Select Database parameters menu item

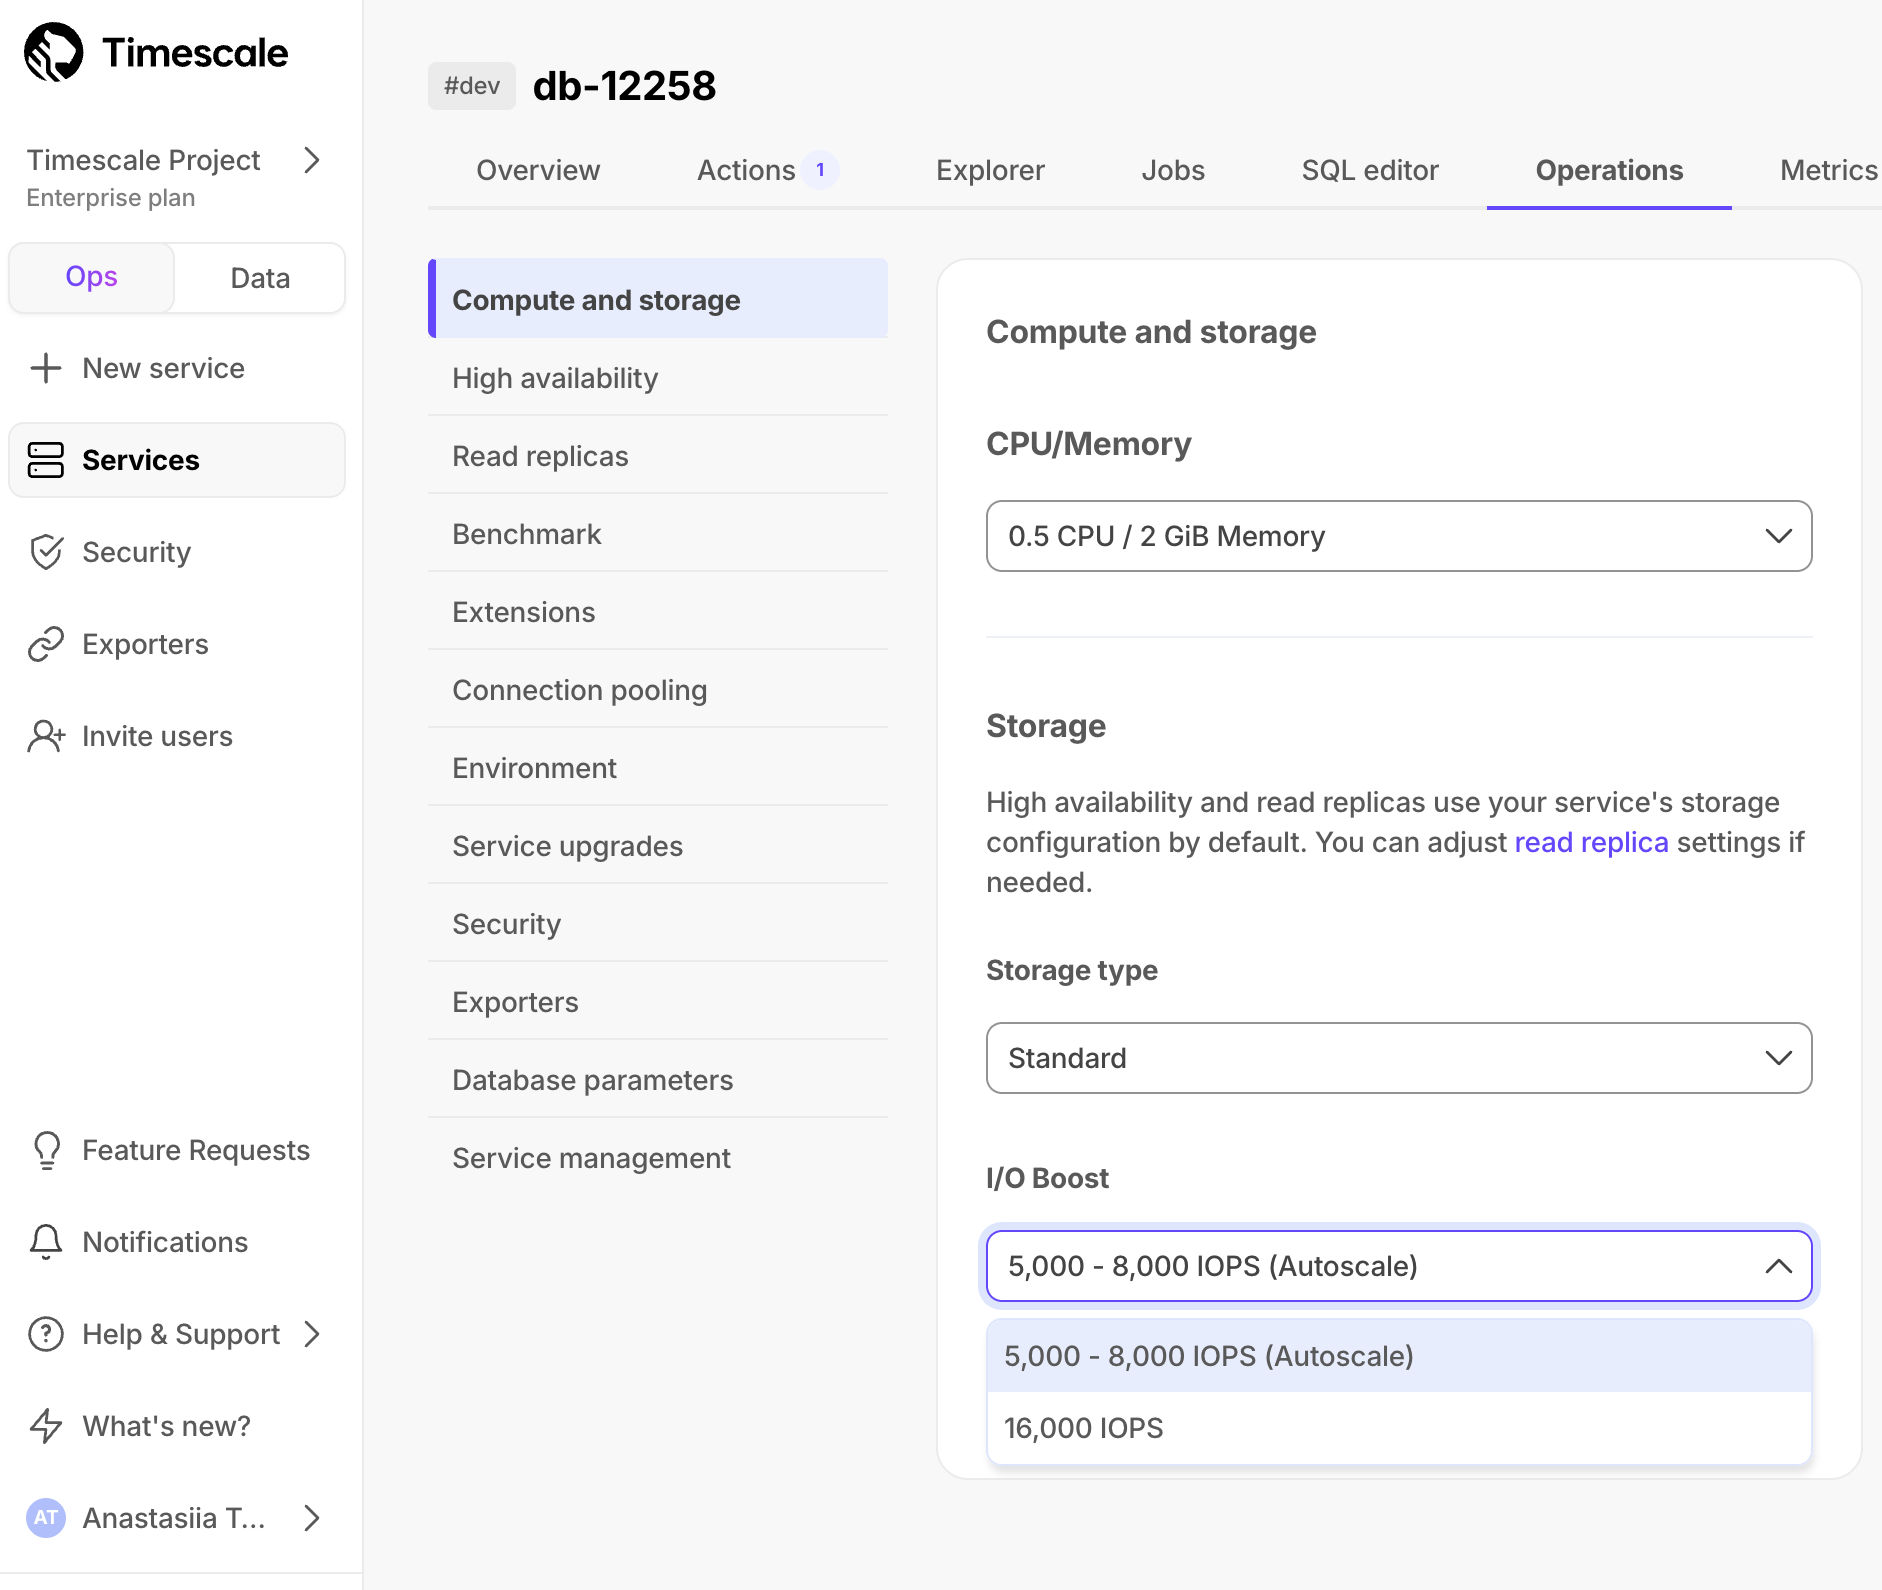[x=658, y=1080]
